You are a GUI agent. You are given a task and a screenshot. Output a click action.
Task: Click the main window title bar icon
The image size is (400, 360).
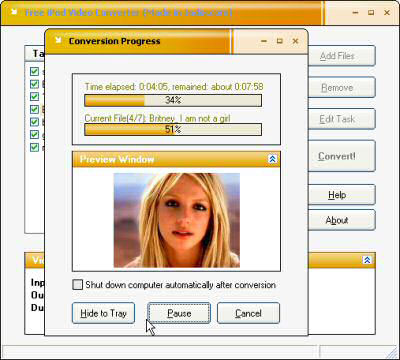click(x=14, y=12)
